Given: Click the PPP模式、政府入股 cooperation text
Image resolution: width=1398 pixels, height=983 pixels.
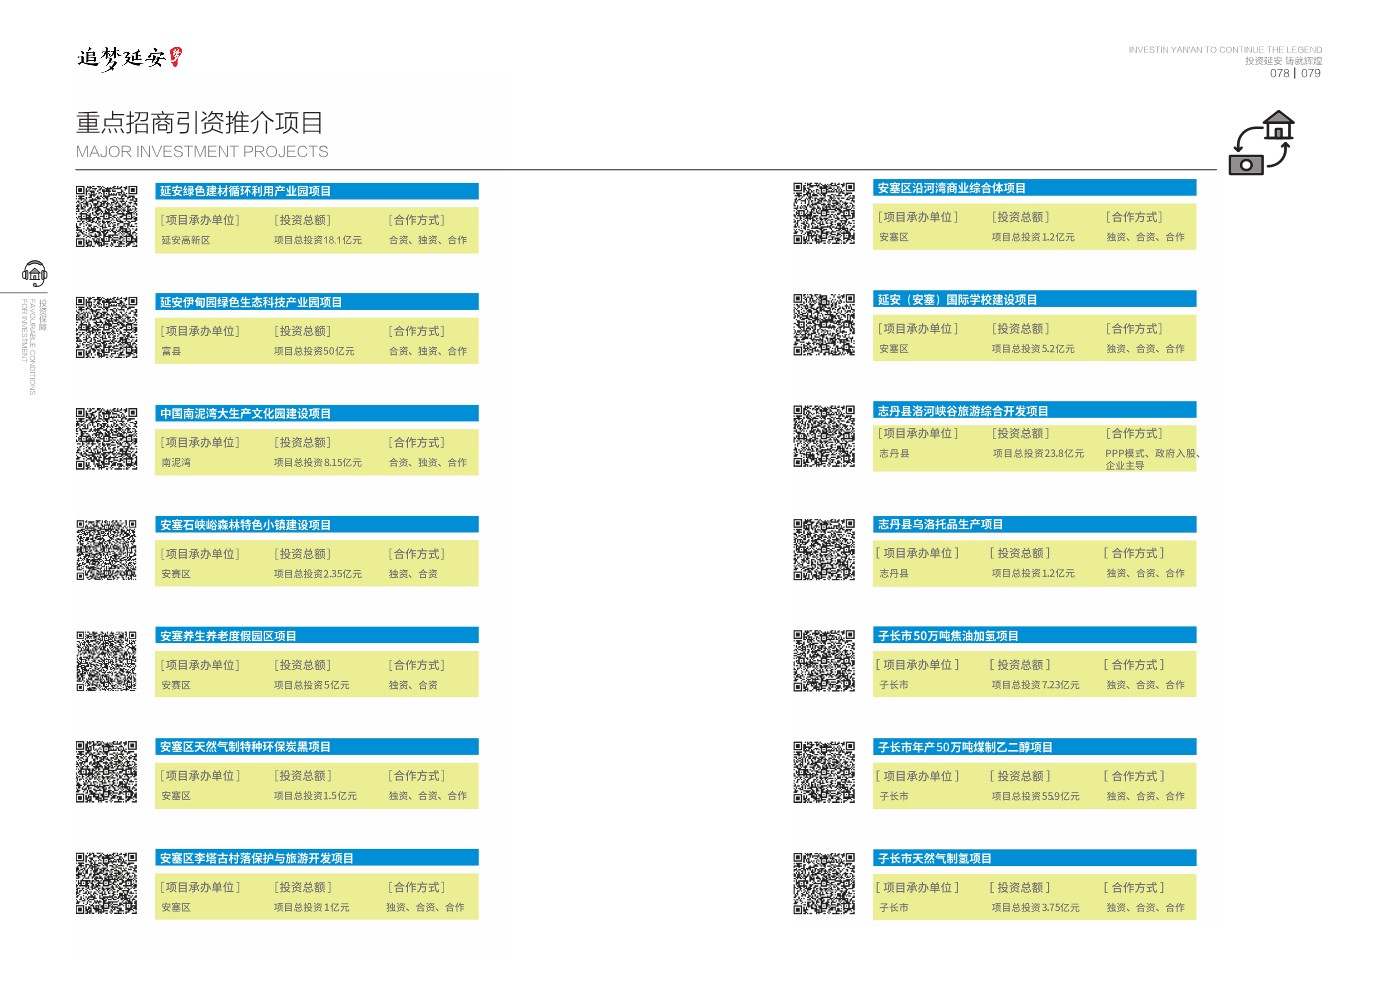Looking at the screenshot, I should [x=1150, y=454].
